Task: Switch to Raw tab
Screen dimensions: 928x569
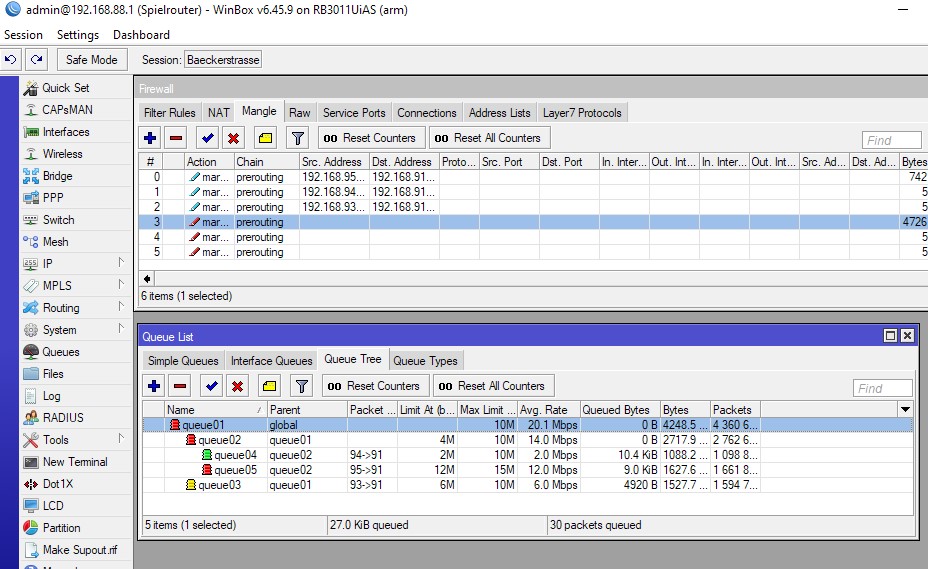Action: tap(299, 112)
